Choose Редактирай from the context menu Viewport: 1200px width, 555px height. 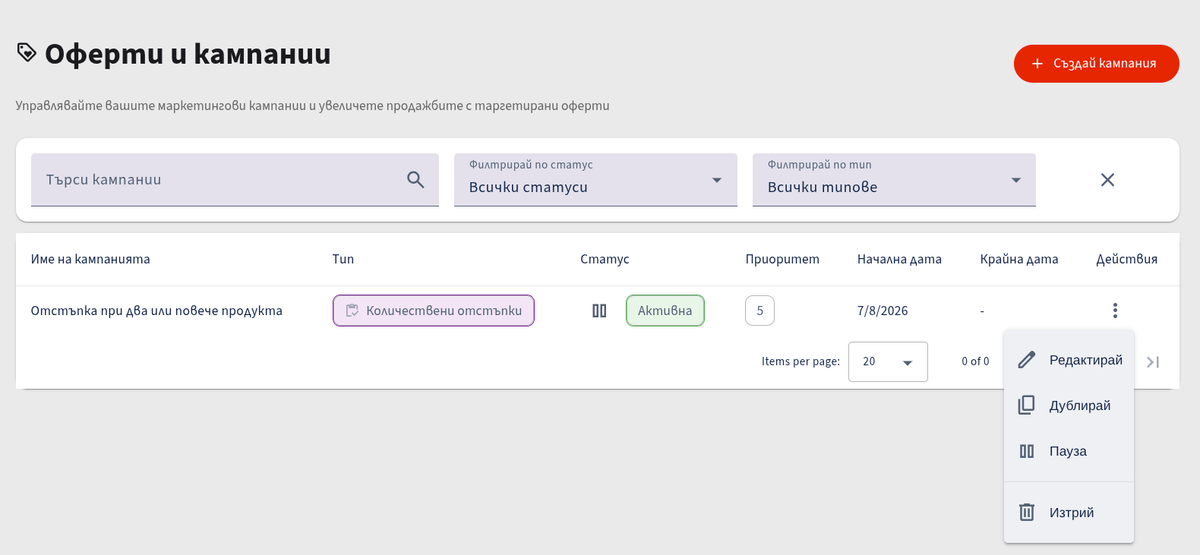tap(1069, 360)
